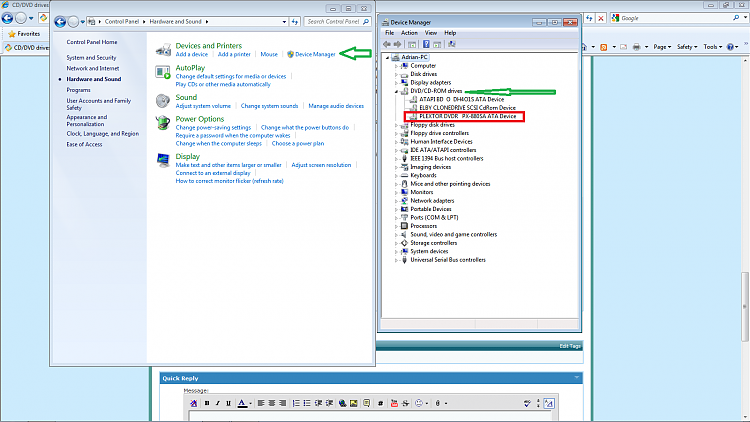
Task: Align text left in Quick Reply editor
Action: point(261,403)
